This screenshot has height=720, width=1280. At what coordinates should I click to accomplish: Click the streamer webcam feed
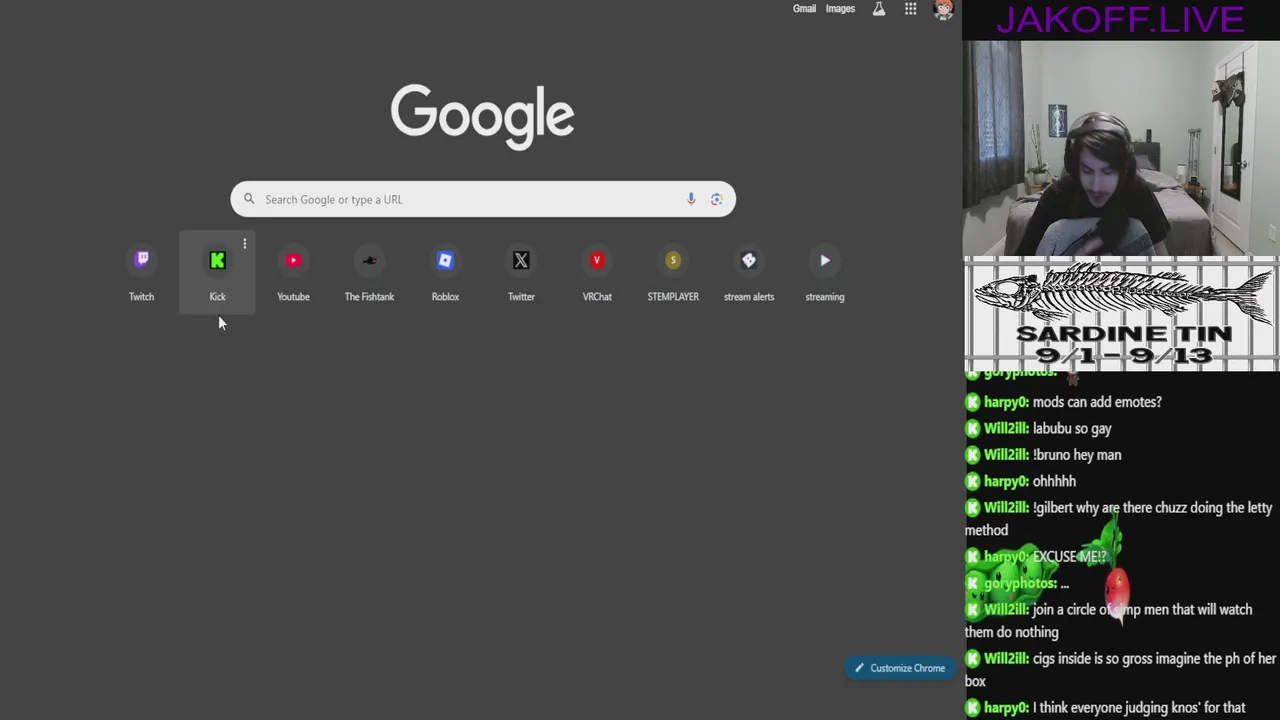pyautogui.click(x=1121, y=148)
